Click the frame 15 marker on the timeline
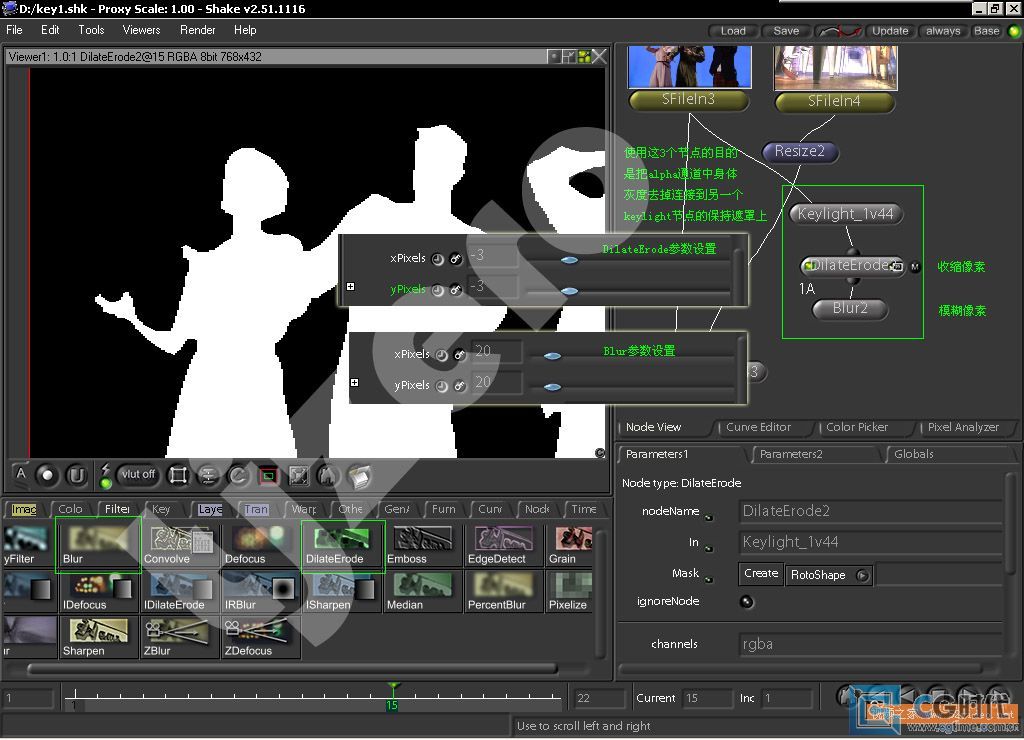1024x740 pixels. pyautogui.click(x=392, y=699)
